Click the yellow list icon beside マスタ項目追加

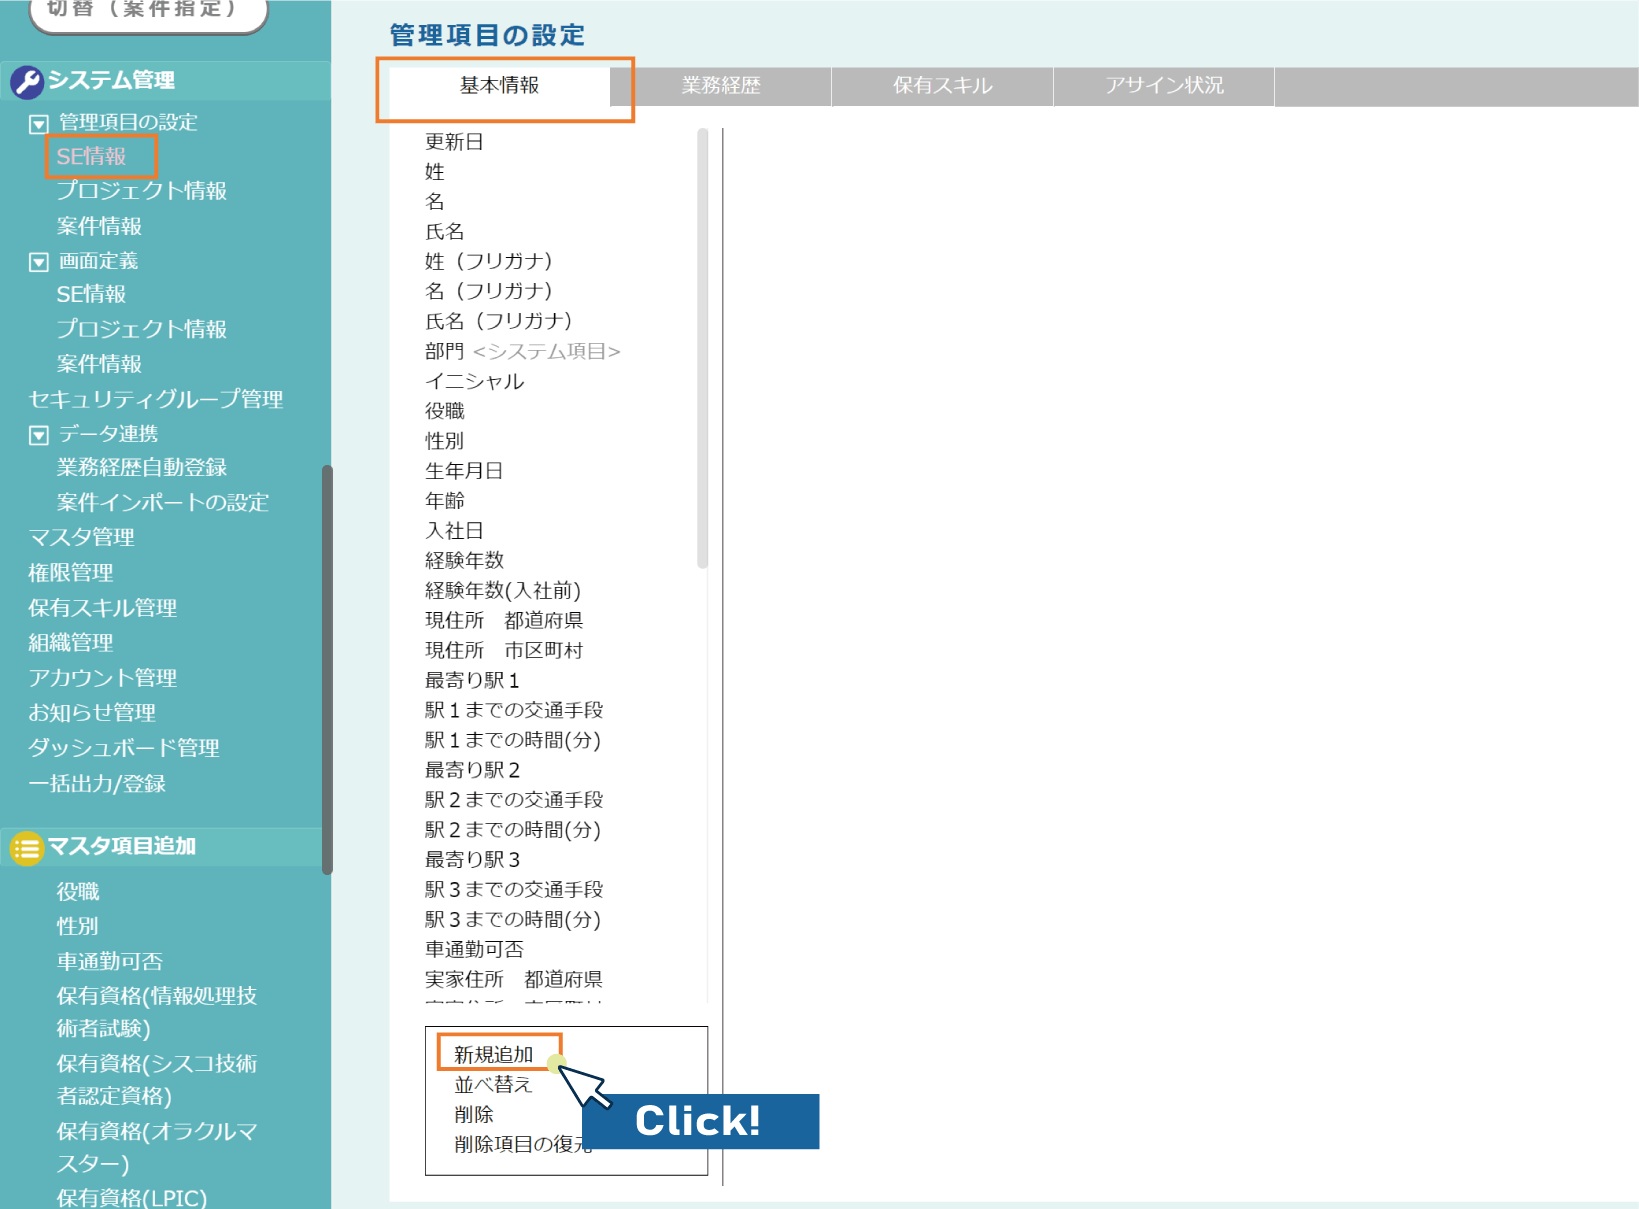[x=26, y=849]
